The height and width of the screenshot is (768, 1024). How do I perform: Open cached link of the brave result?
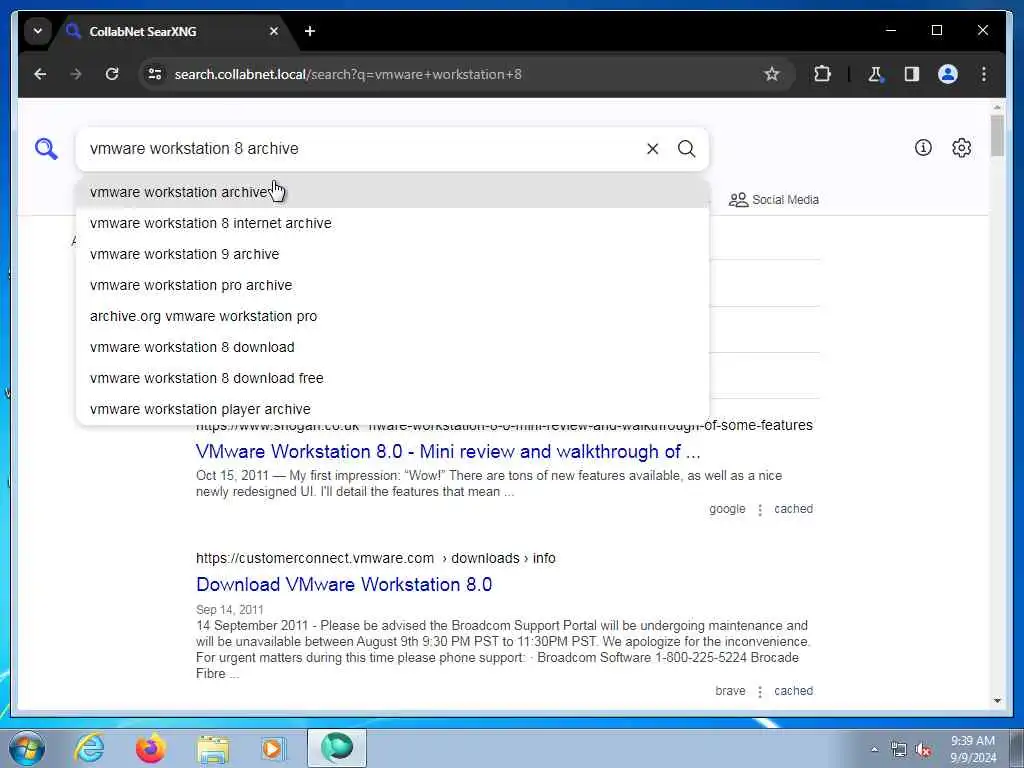[793, 691]
